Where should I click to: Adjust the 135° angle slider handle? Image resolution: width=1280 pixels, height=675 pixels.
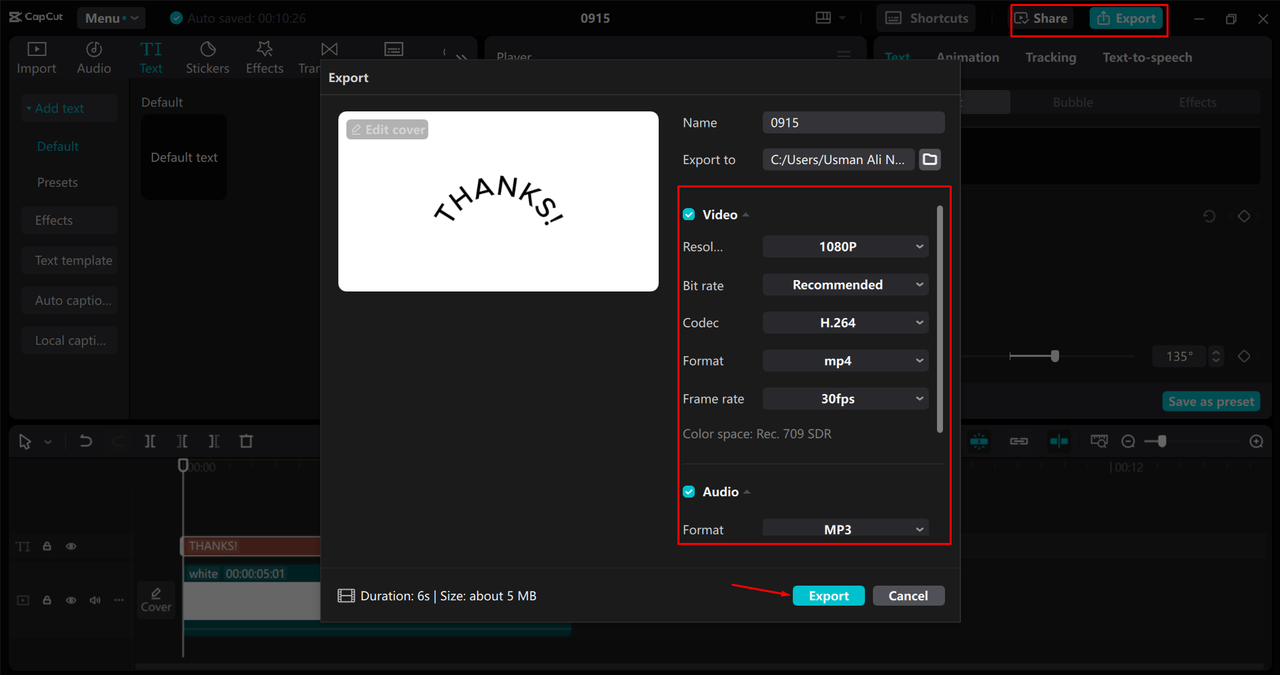pos(1055,356)
